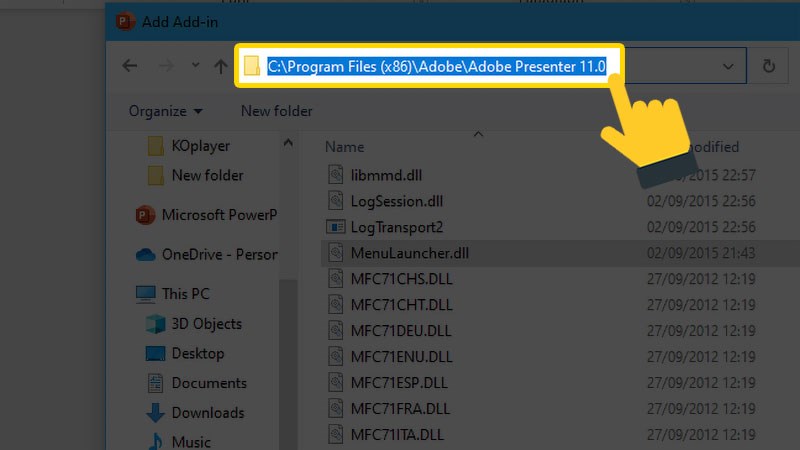The image size is (800, 450).
Task: Click the folder icon in address bar
Action: [252, 66]
